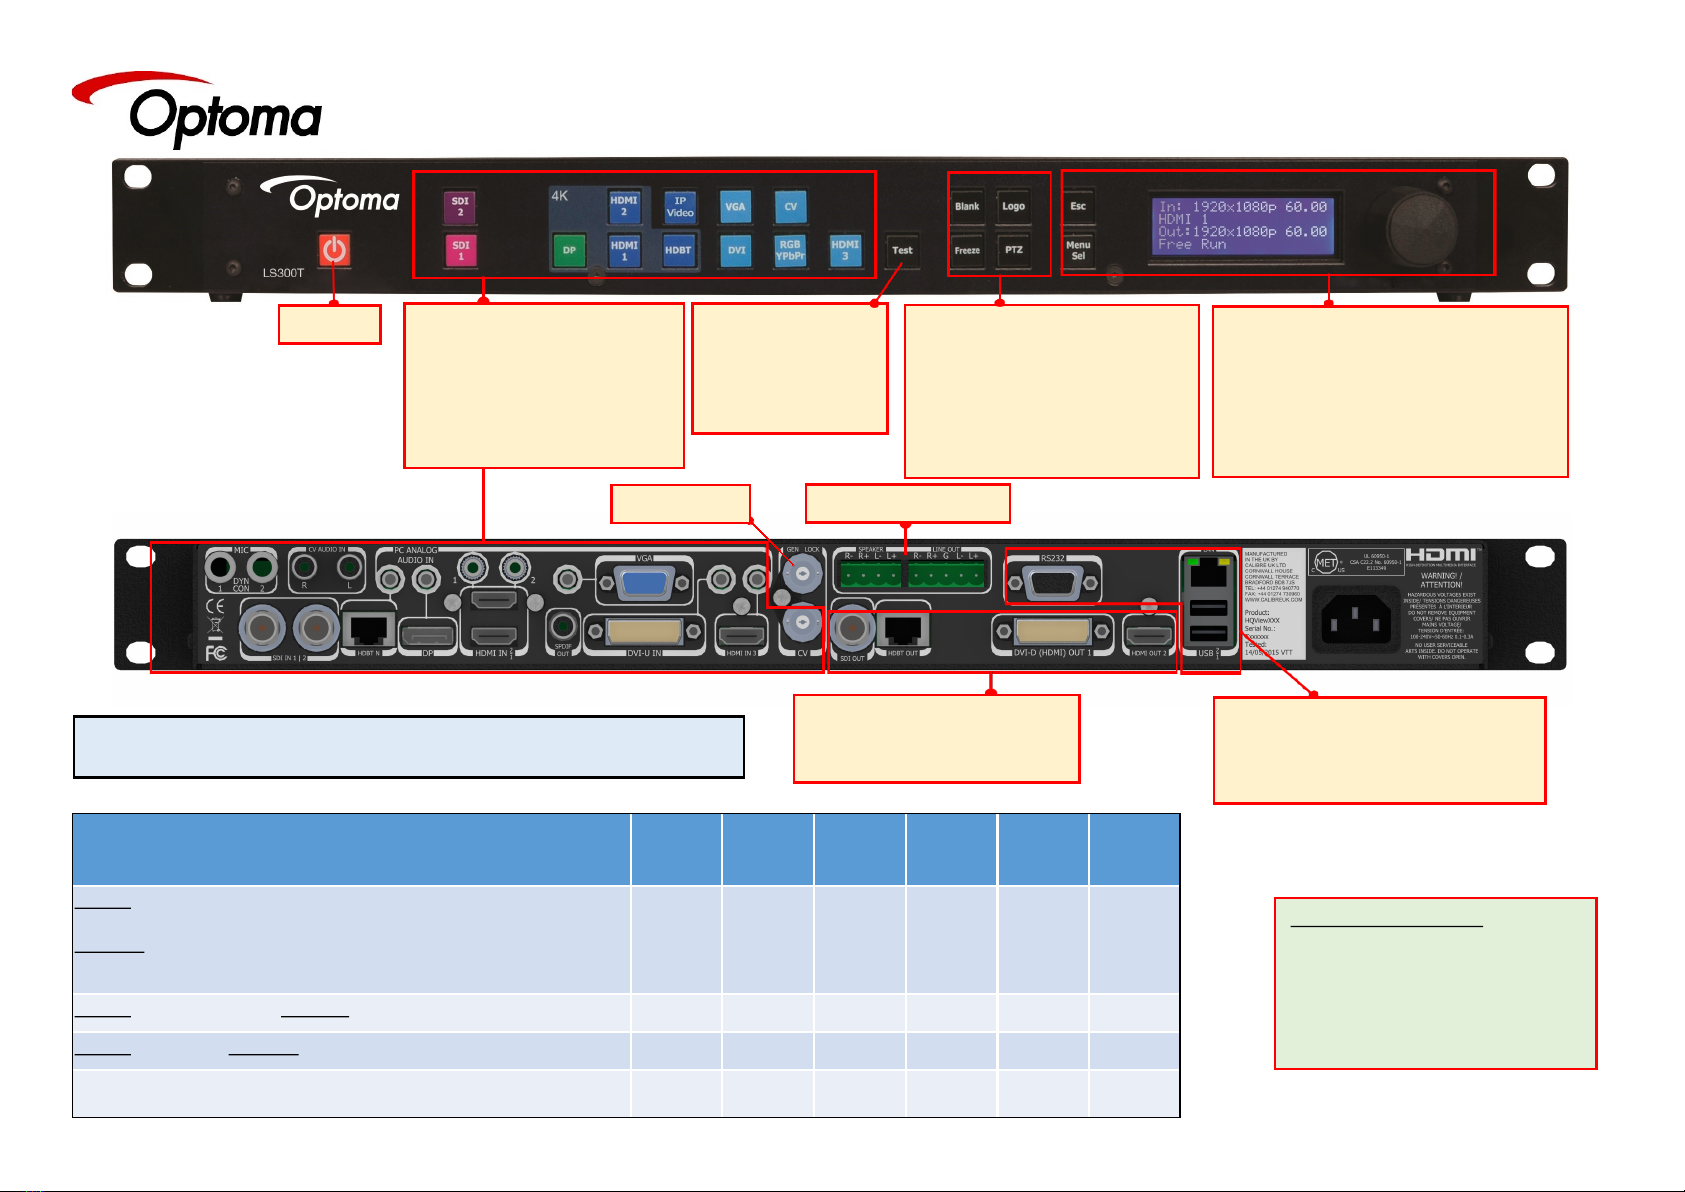Screen dimensions: 1685x1192
Task: Click the SDI IN 2 BNC connector
Action: 316,628
